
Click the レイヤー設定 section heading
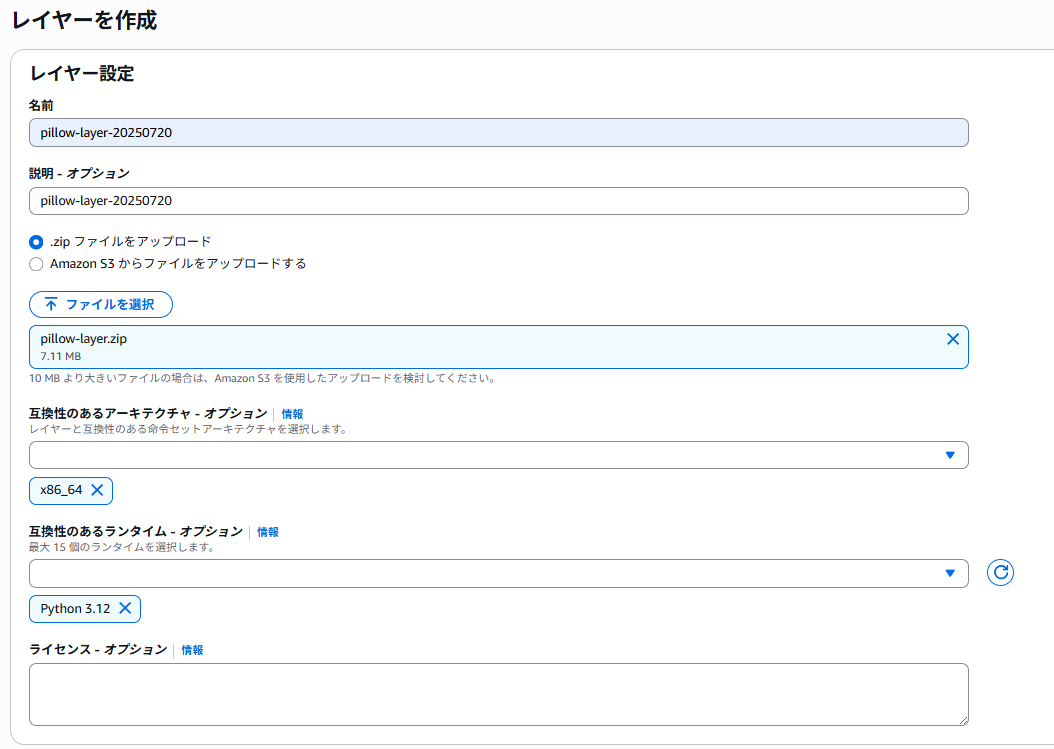click(x=82, y=73)
